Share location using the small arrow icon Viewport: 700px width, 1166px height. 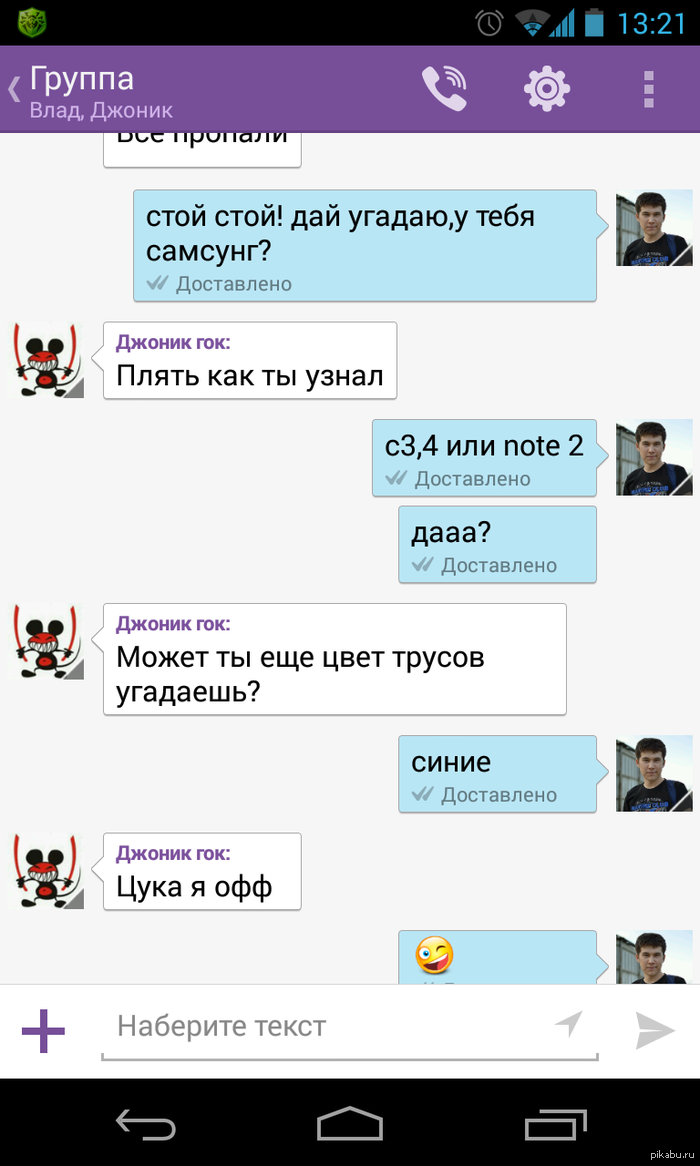coord(568,1025)
